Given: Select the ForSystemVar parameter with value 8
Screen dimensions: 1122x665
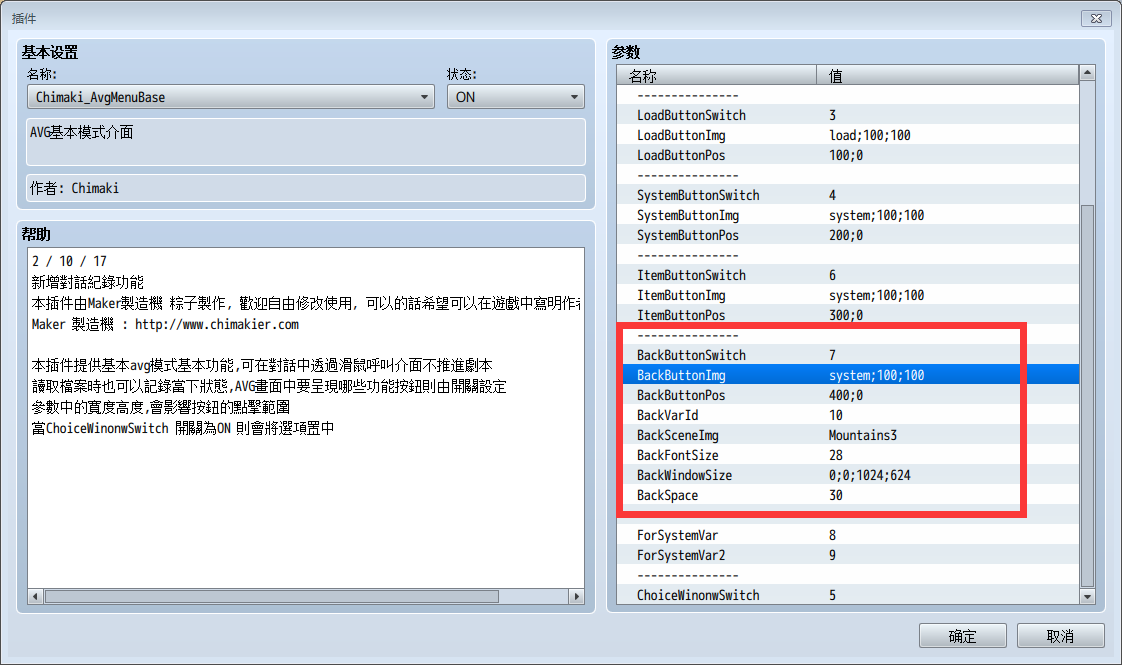Looking at the screenshot, I should (848, 535).
